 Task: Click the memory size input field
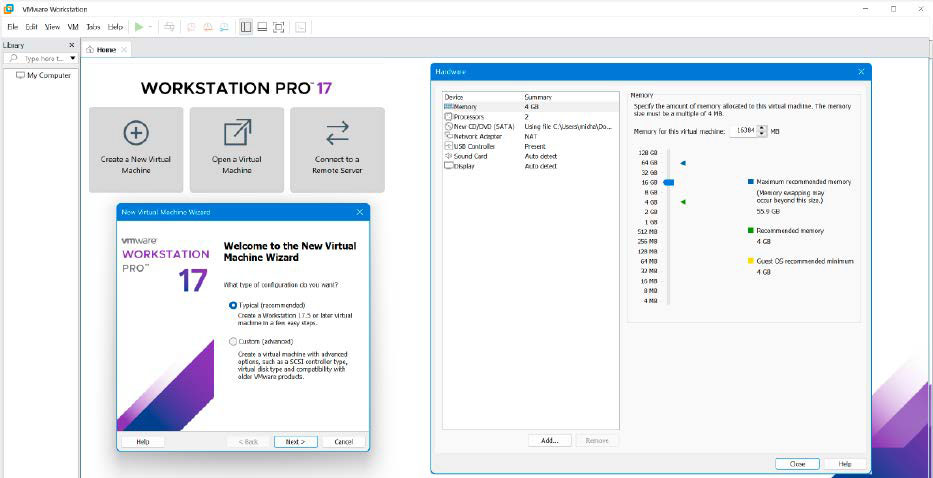click(x=743, y=131)
